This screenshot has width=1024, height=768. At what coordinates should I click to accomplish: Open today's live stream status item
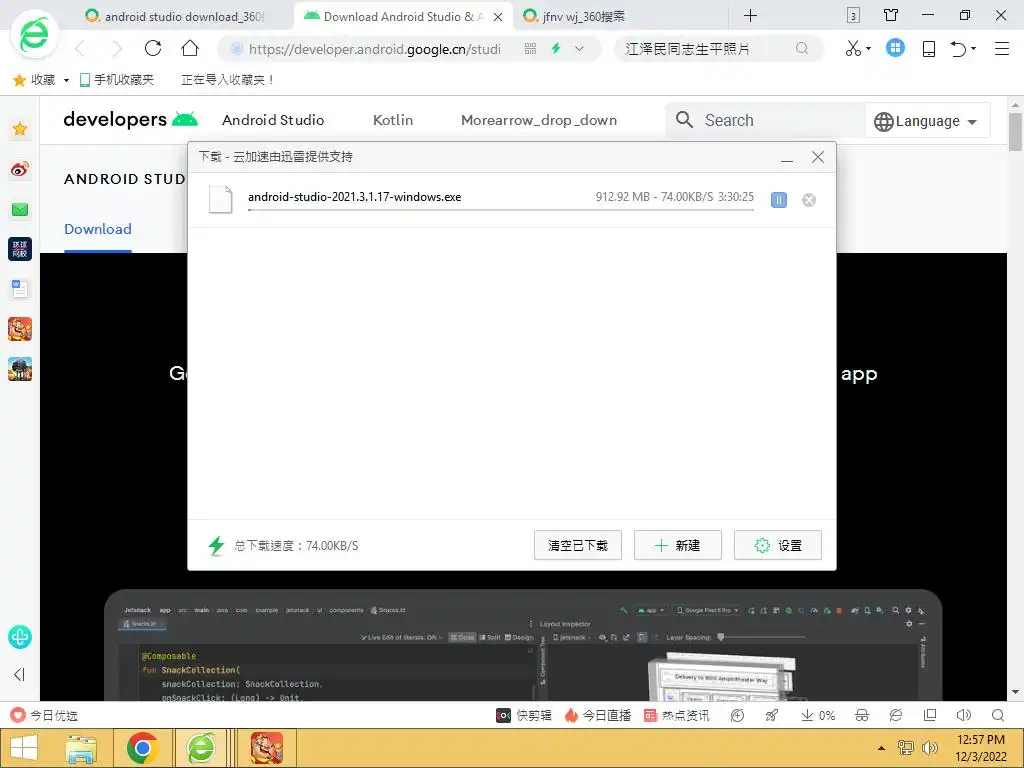598,716
